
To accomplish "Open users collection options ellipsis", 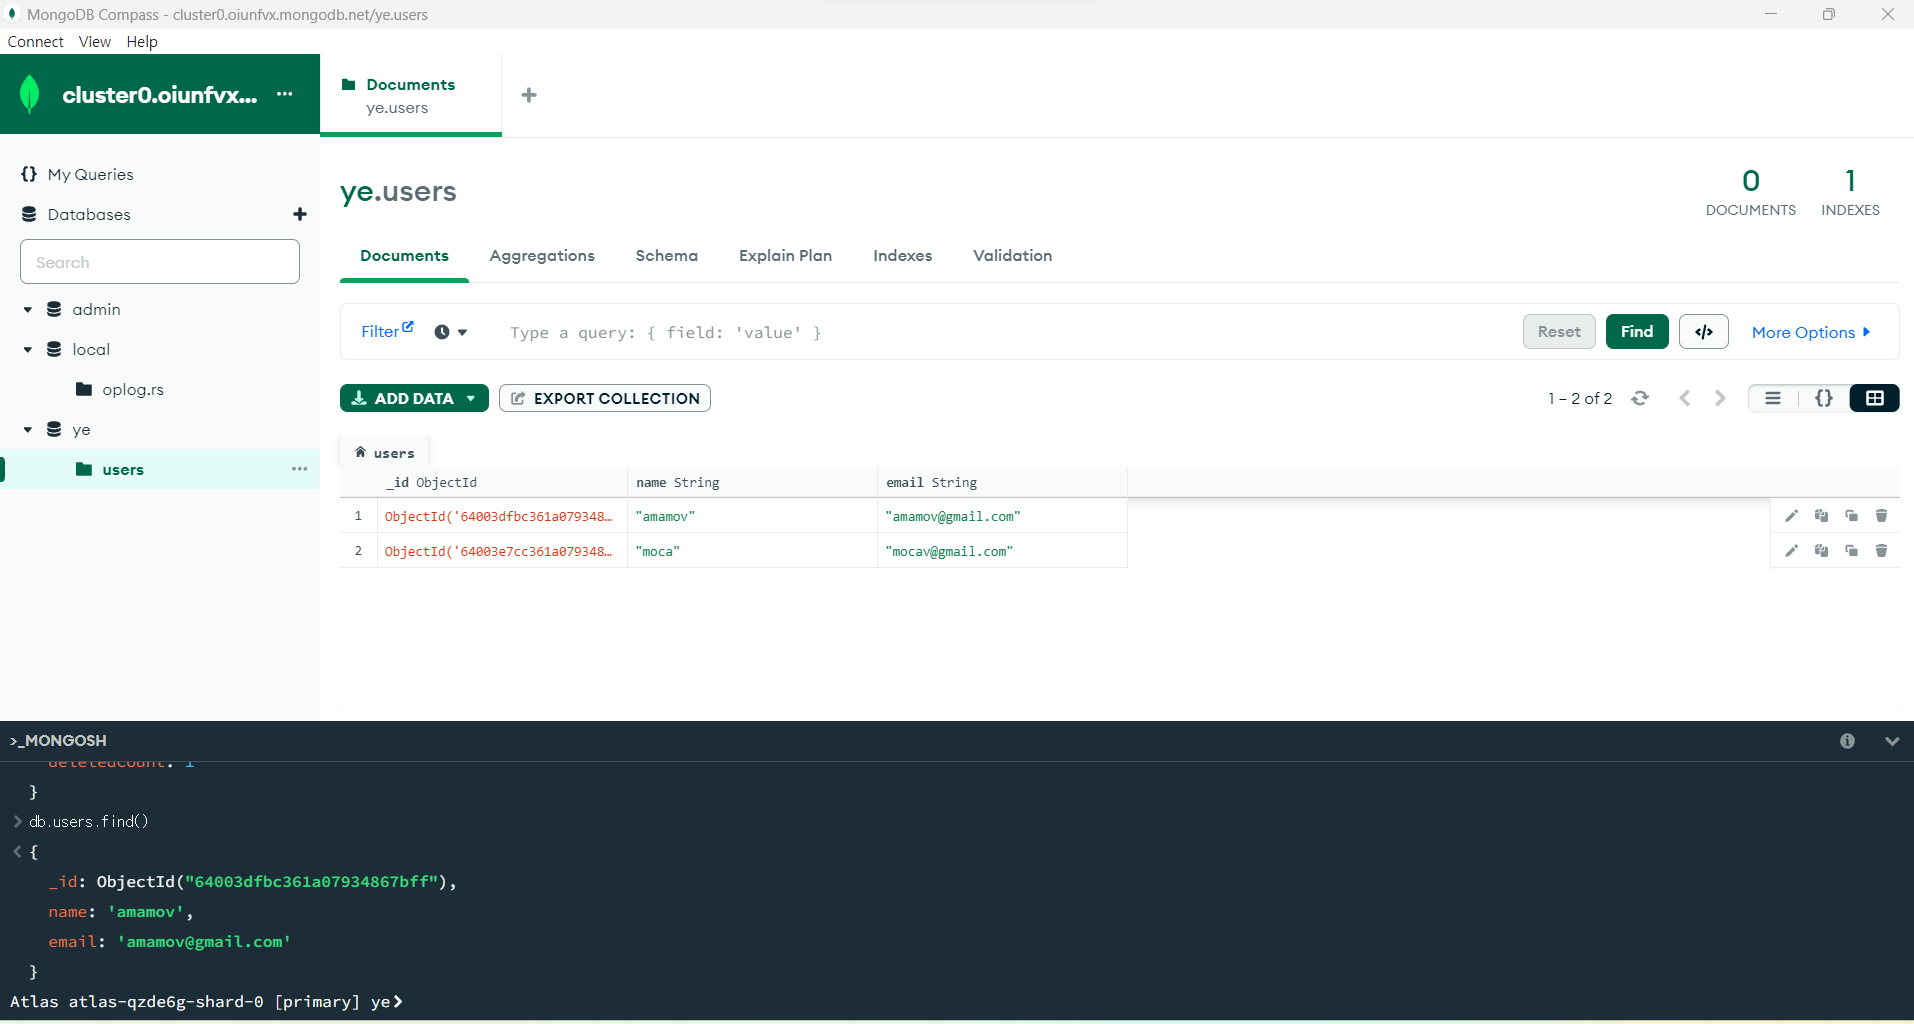I will click(299, 469).
